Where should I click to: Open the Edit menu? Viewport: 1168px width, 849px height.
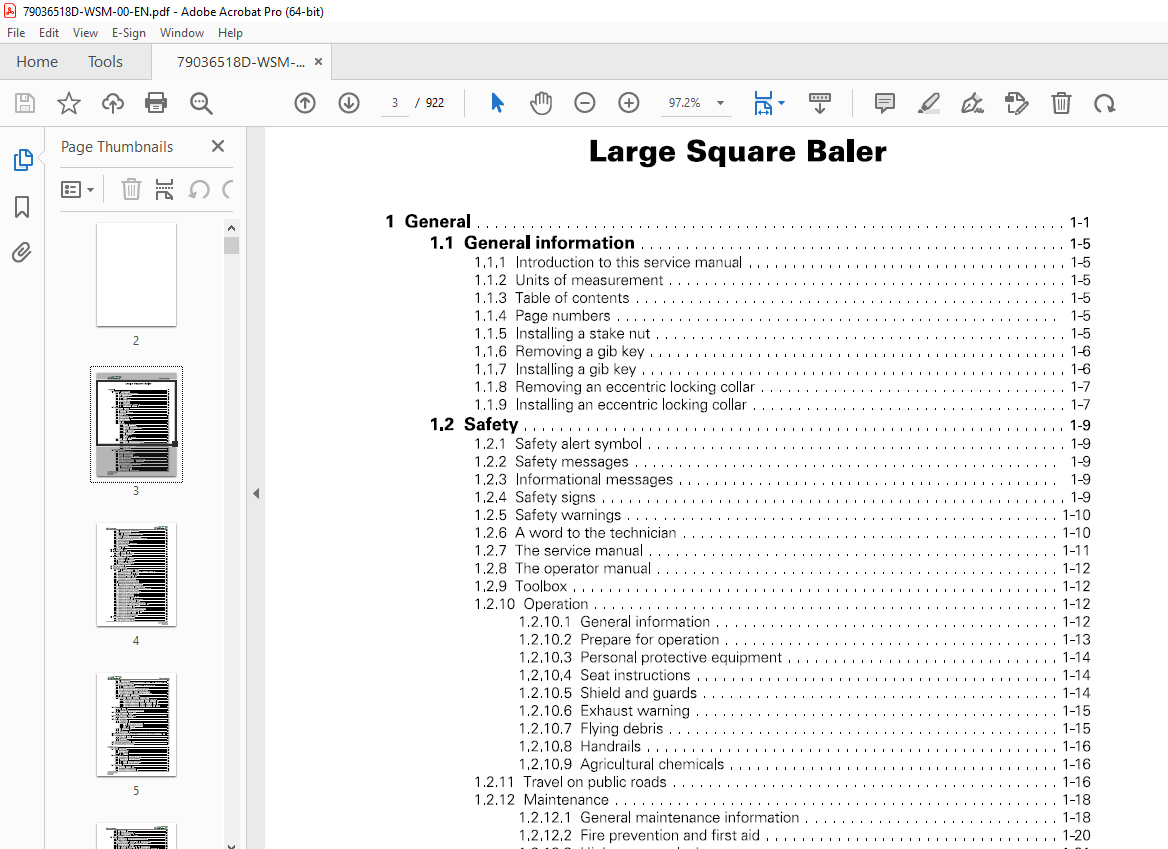[x=48, y=33]
